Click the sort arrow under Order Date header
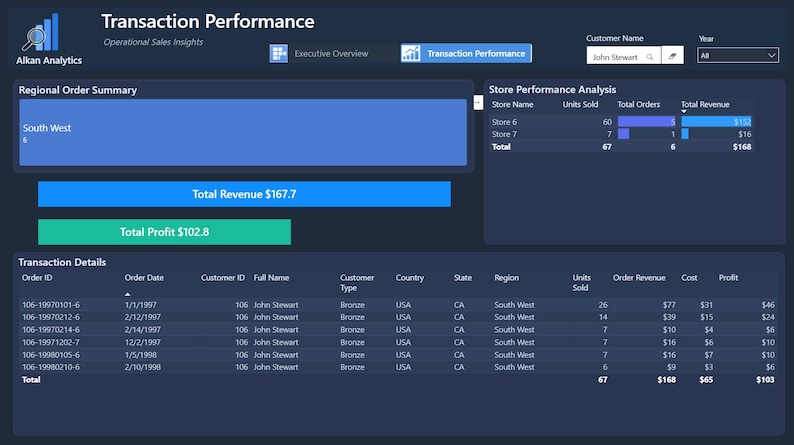The height and width of the screenshot is (445, 794). pos(128,294)
